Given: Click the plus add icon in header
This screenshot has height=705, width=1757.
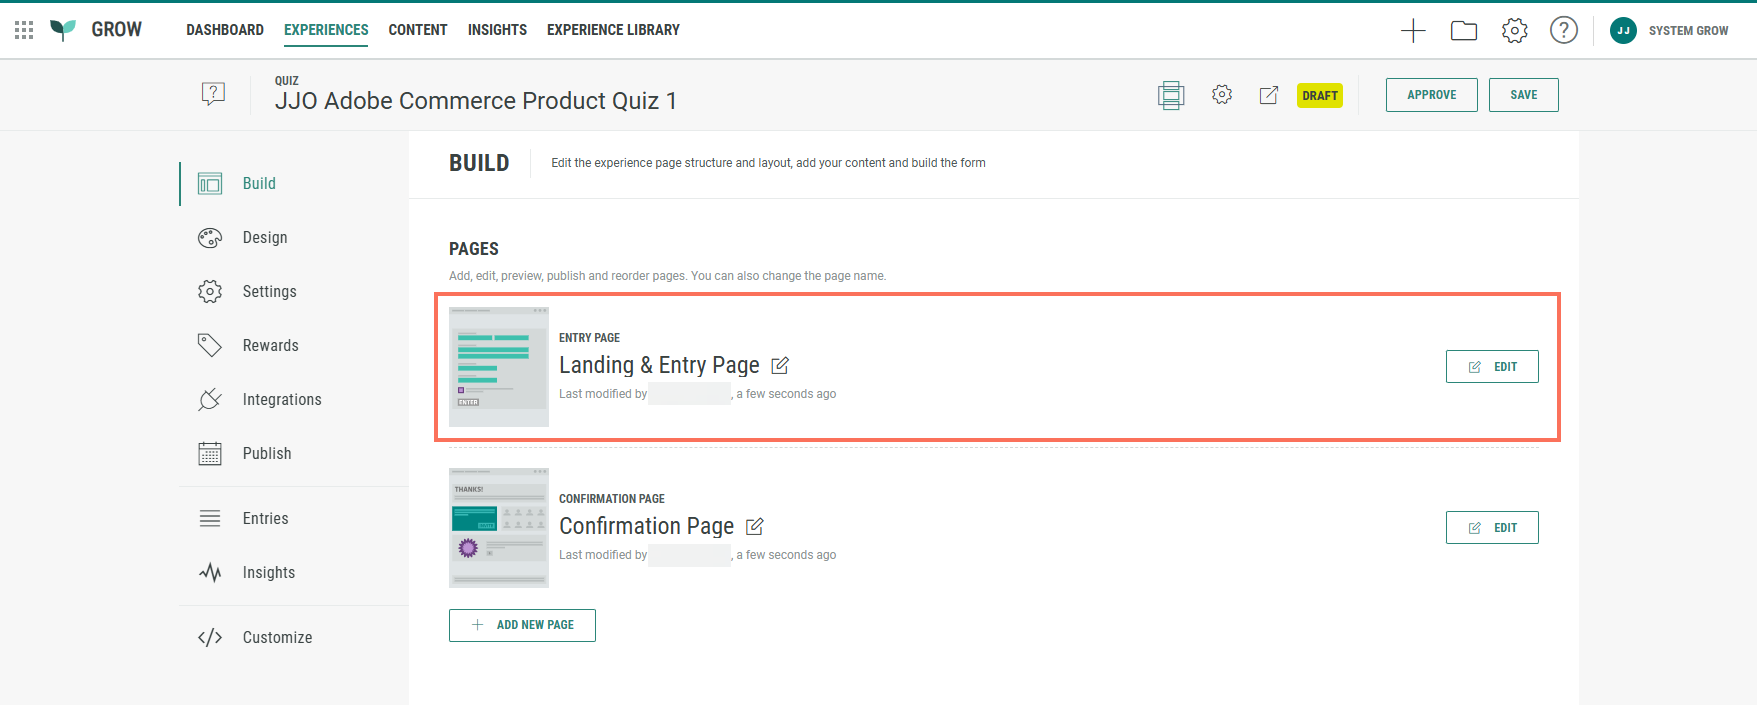Looking at the screenshot, I should pos(1413,31).
